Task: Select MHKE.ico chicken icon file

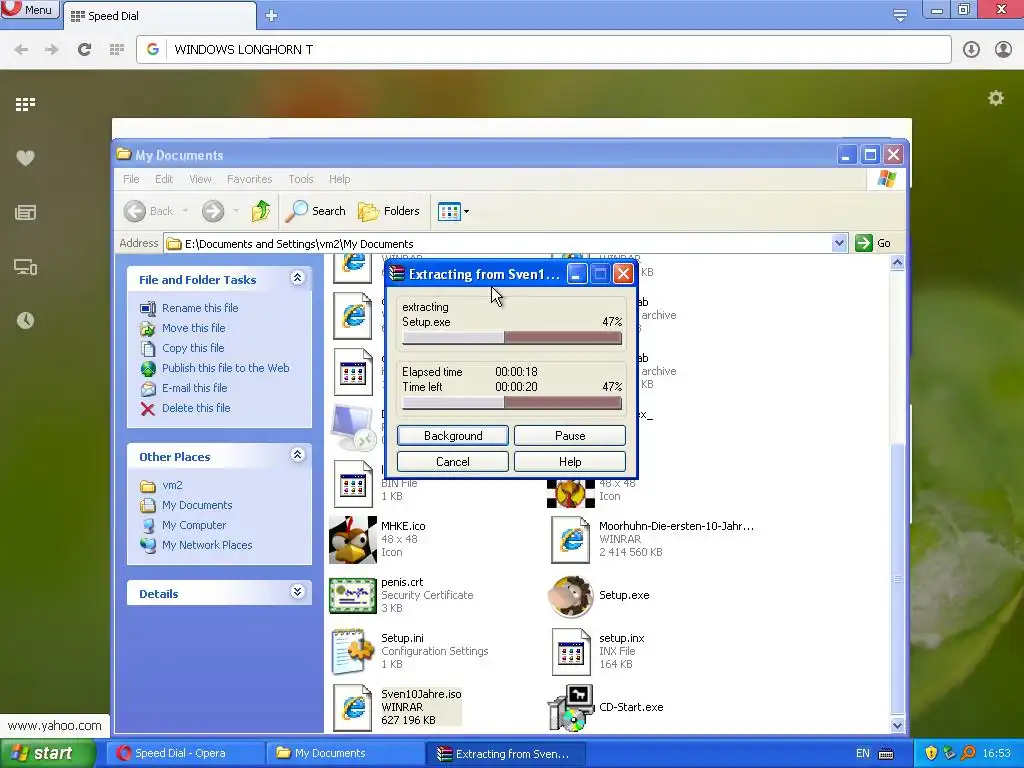Action: click(353, 539)
